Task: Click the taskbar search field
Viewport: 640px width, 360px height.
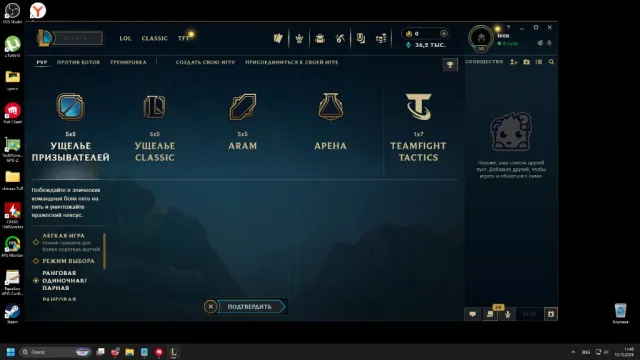Action: [x=55, y=352]
